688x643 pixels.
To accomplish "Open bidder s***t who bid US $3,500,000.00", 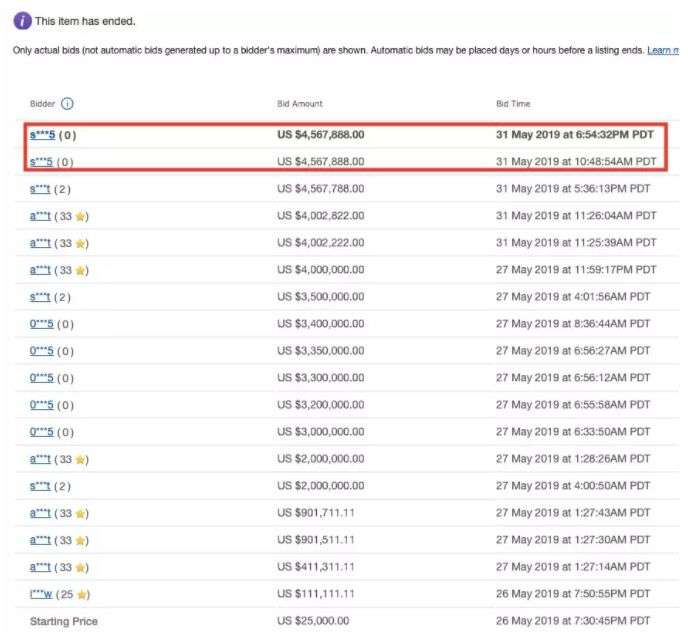I will [40, 297].
